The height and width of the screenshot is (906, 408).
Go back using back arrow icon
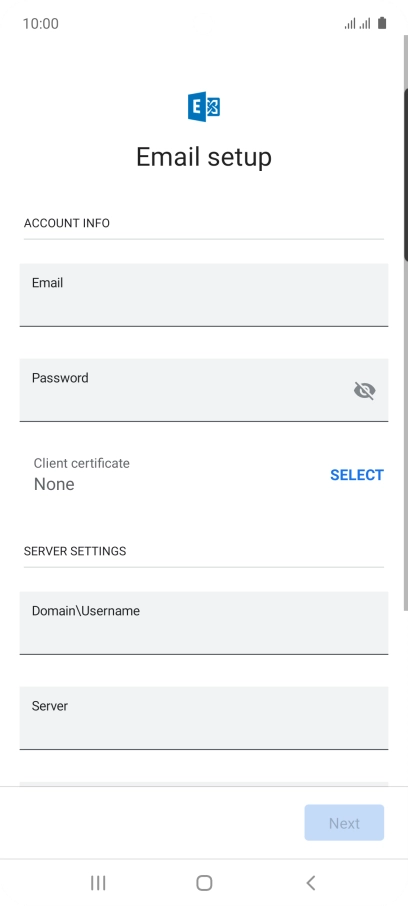point(310,882)
